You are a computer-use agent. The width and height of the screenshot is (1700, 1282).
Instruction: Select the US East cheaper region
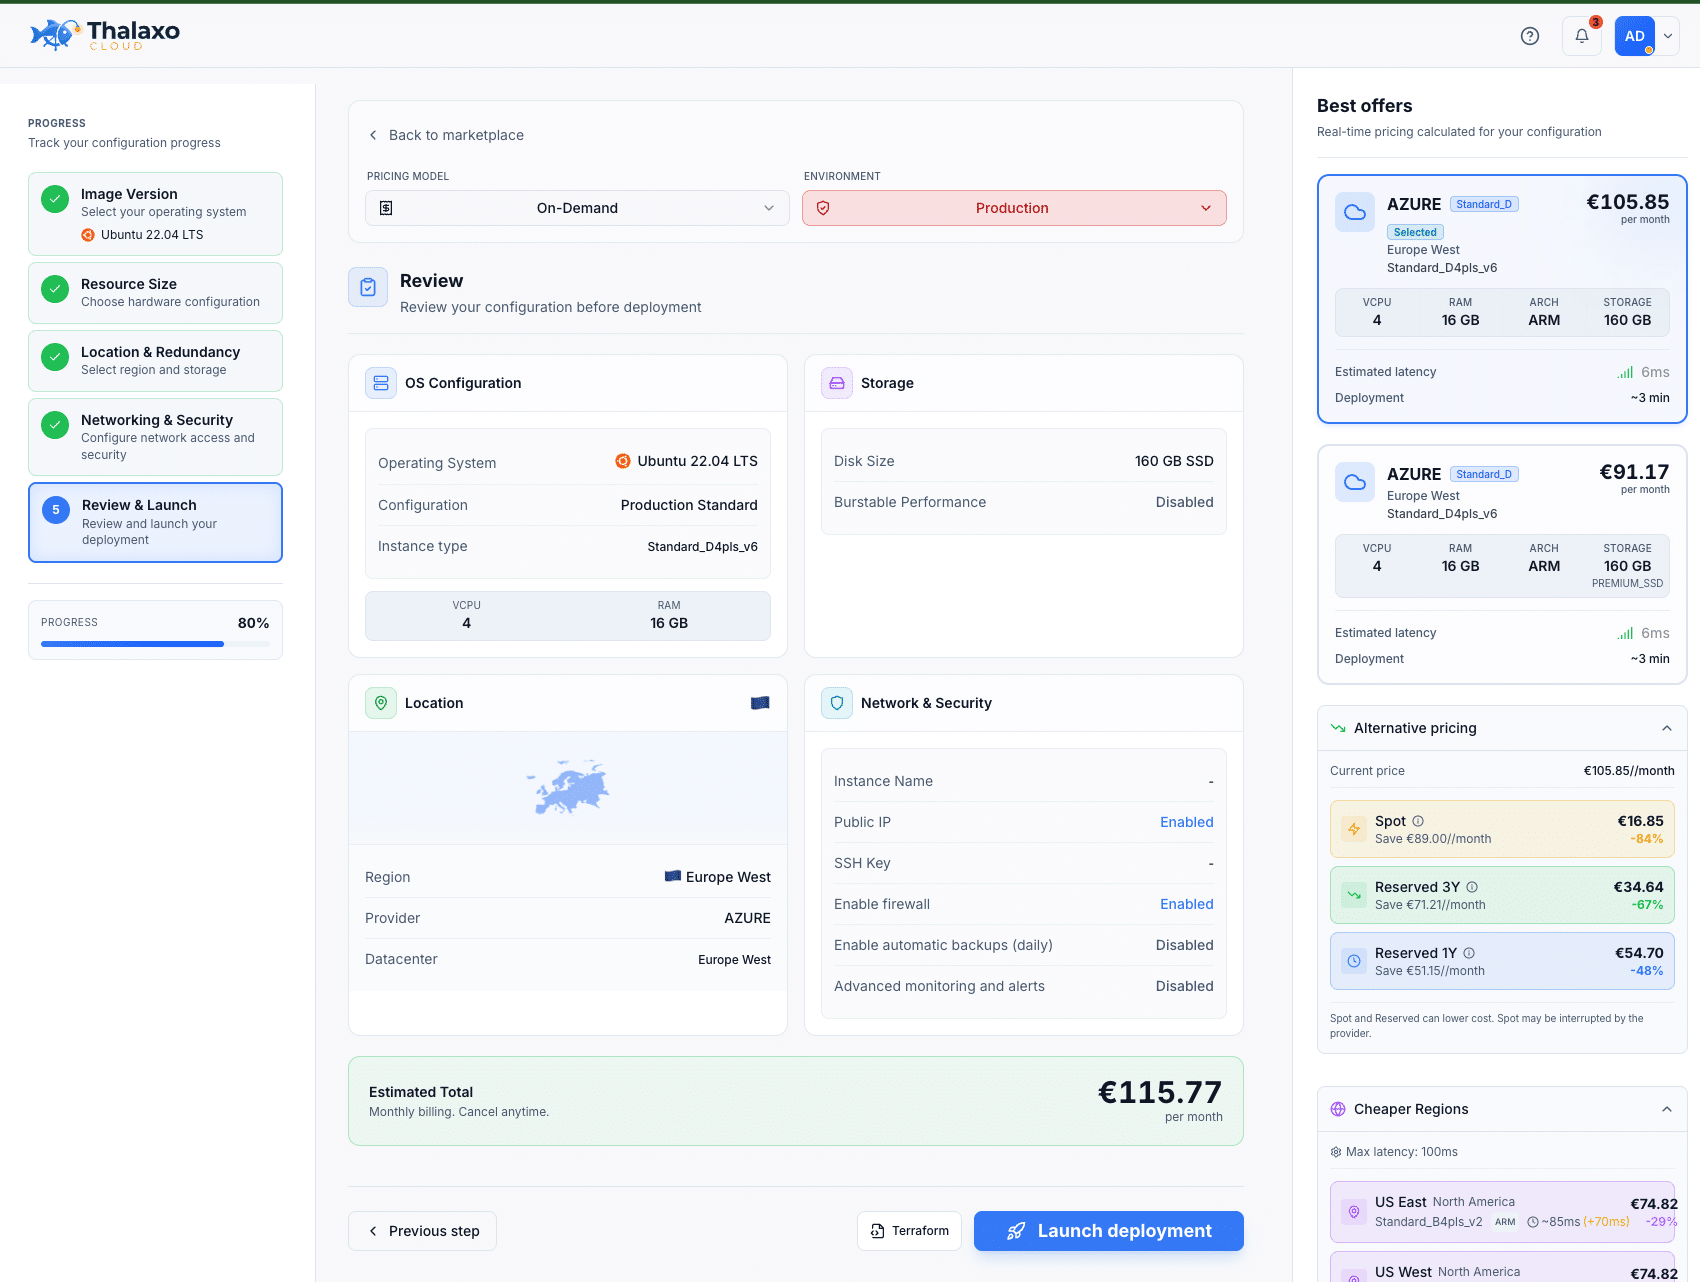[1502, 1212]
